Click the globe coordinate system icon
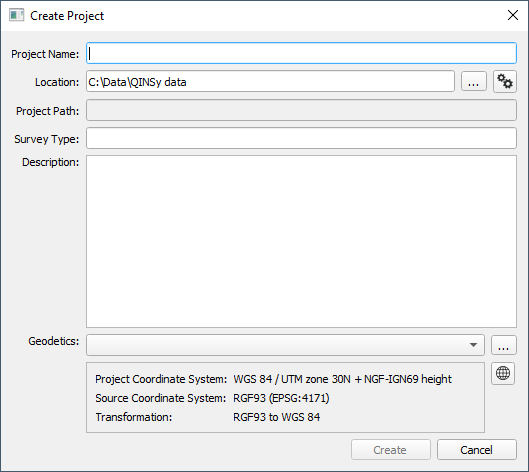Screen dimensions: 529x472 (x=503, y=373)
